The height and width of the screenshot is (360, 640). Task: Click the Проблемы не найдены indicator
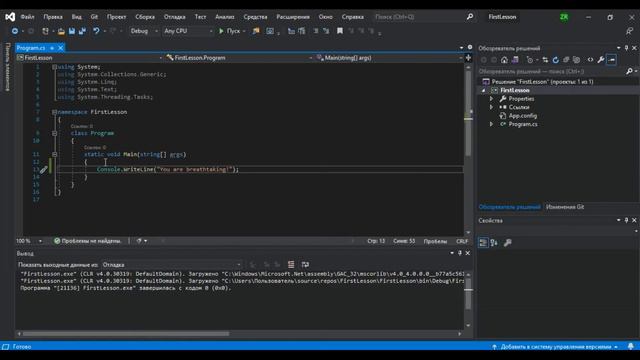[88, 241]
